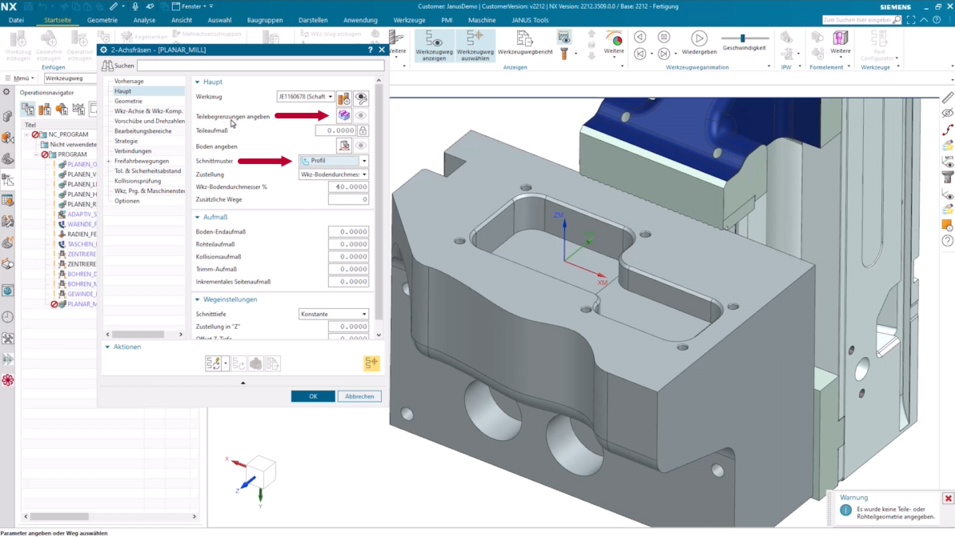Click the Boden-Endaufmaß value field
This screenshot has height=537, width=955.
[348, 232]
